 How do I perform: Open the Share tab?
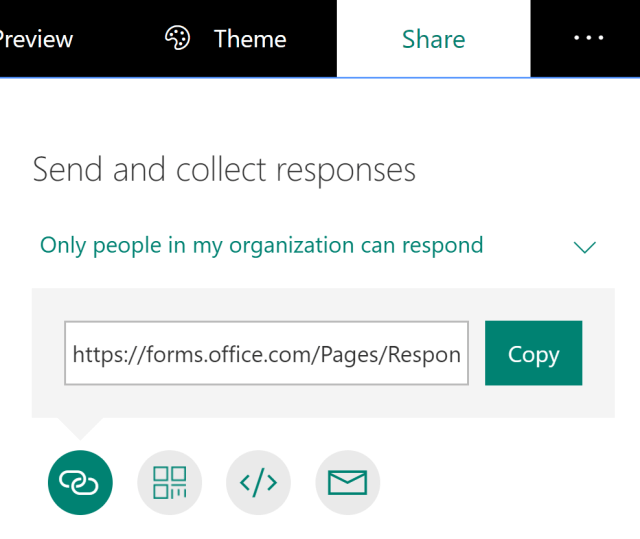click(433, 39)
